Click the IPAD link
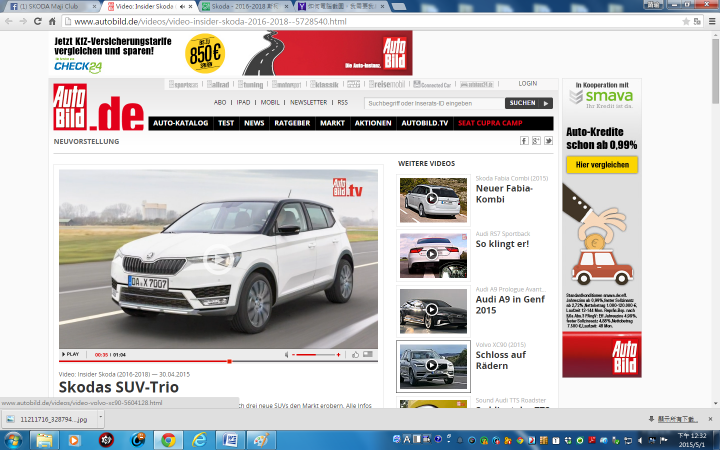This screenshot has height=450, width=720. click(x=243, y=102)
